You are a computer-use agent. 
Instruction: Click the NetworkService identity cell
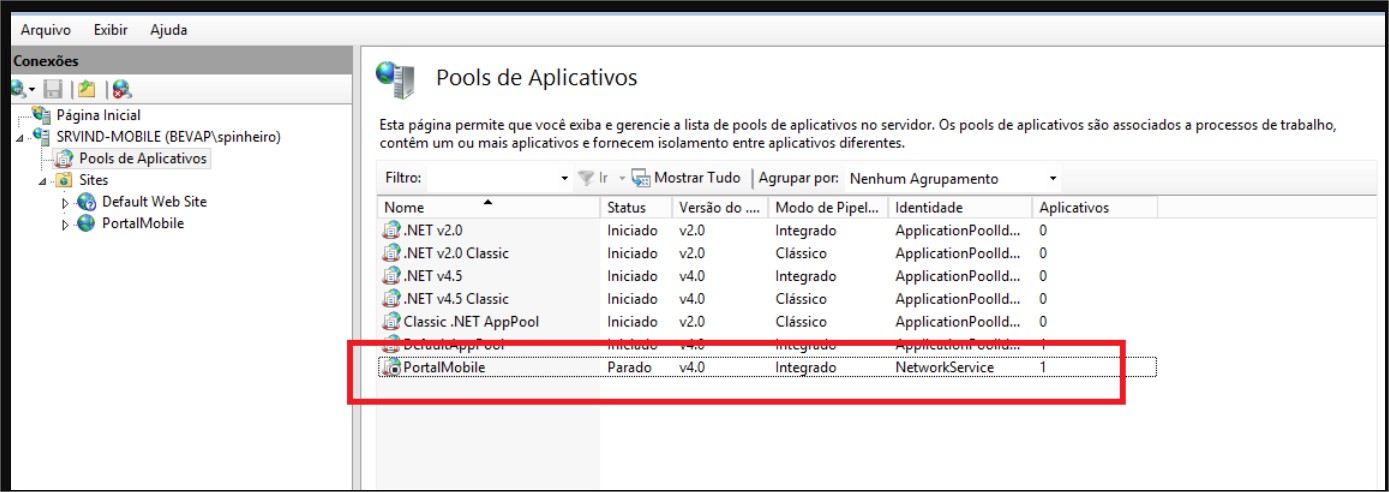point(944,368)
